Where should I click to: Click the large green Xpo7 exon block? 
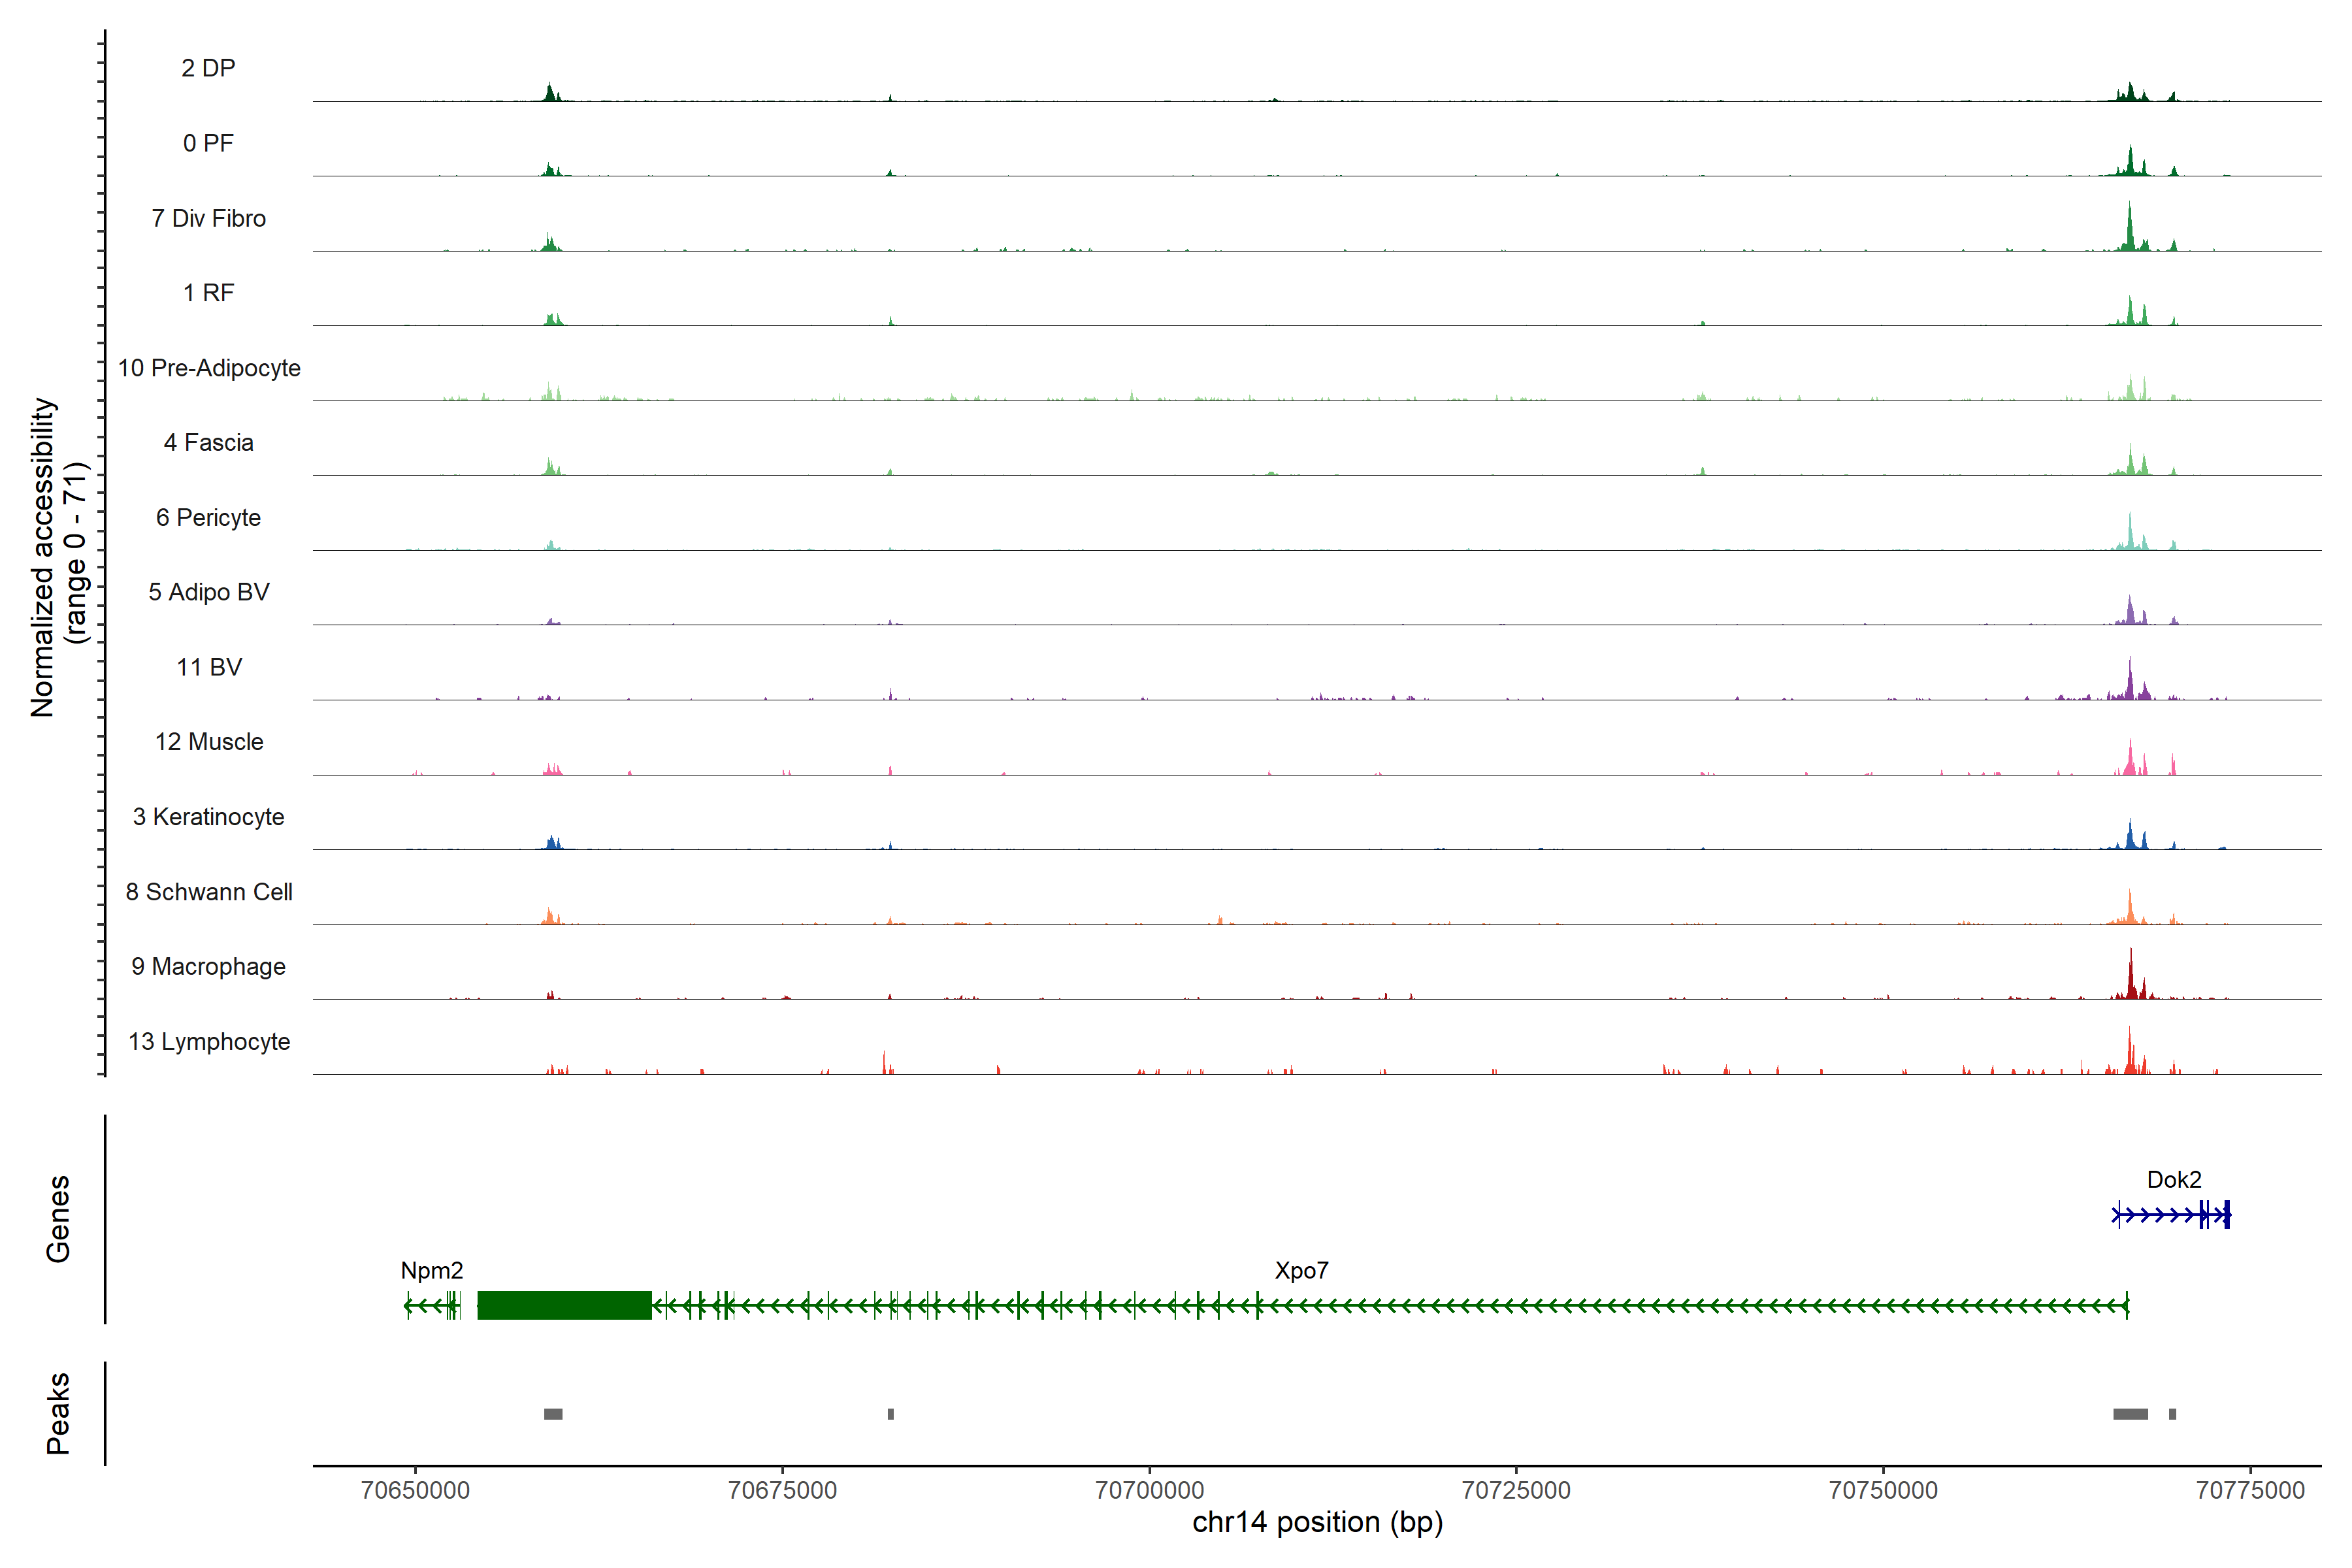pyautogui.click(x=564, y=1305)
